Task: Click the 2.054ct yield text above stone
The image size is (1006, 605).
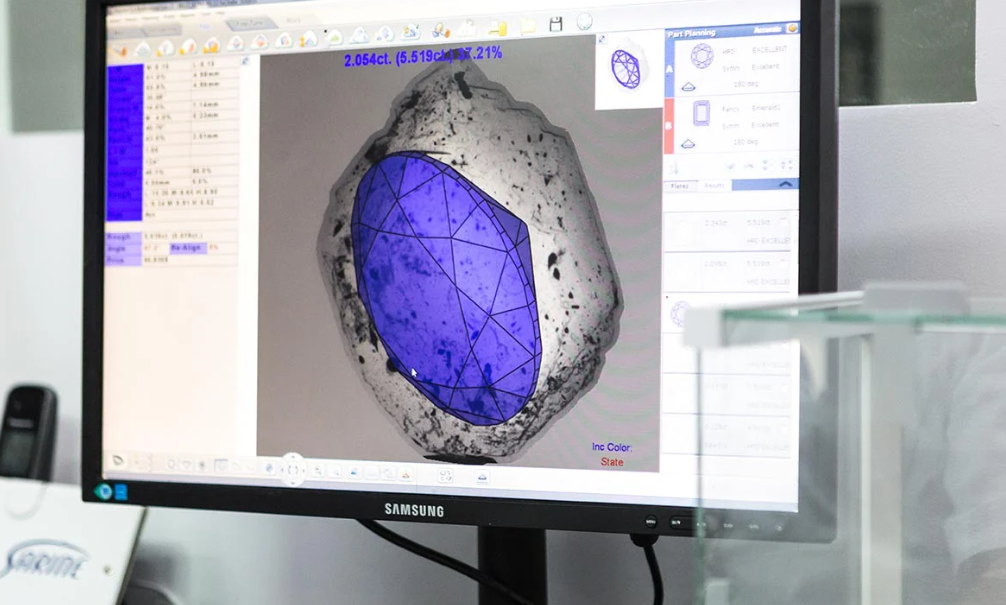Action: [x=423, y=57]
